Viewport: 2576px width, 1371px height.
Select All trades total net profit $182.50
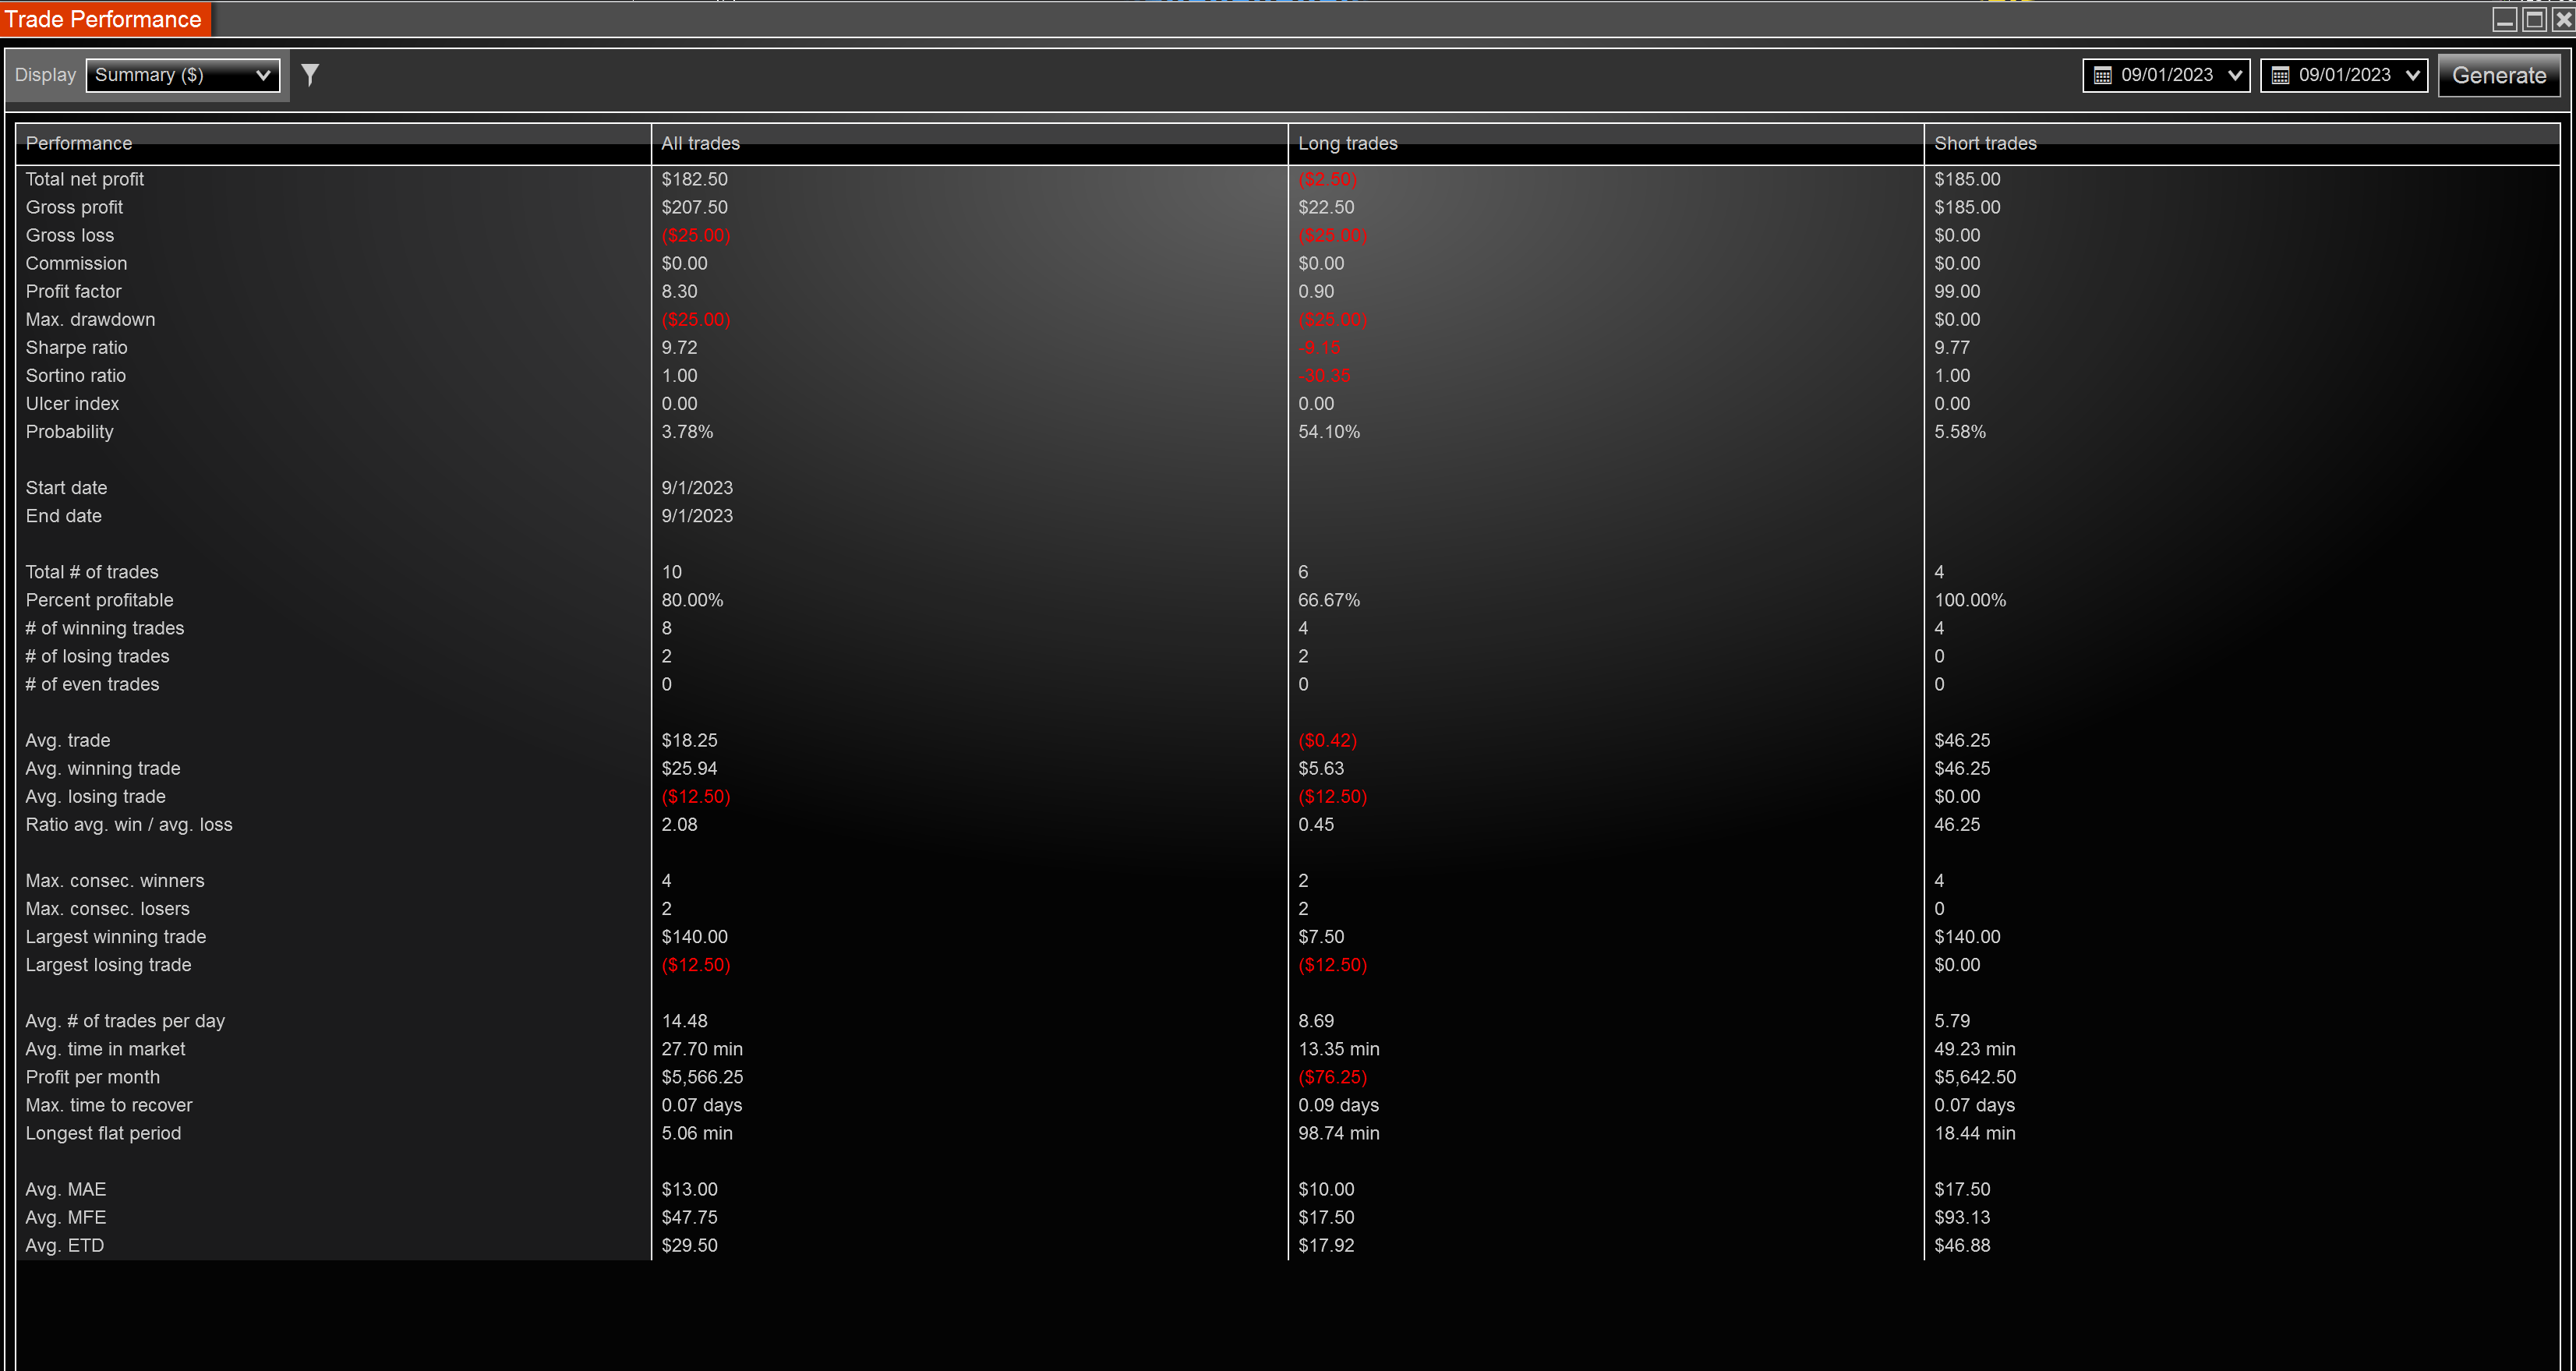[x=694, y=179]
